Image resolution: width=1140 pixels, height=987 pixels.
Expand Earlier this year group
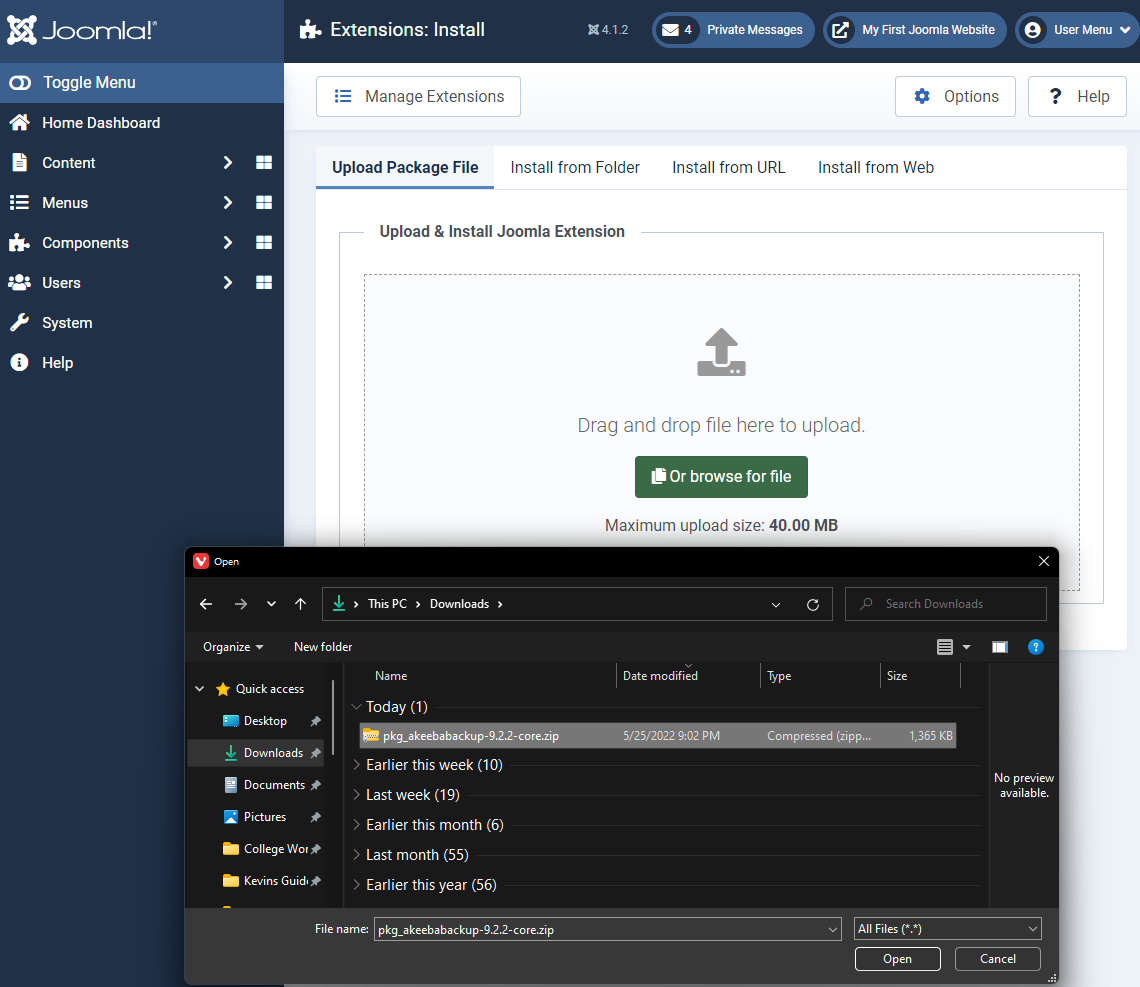tap(356, 885)
